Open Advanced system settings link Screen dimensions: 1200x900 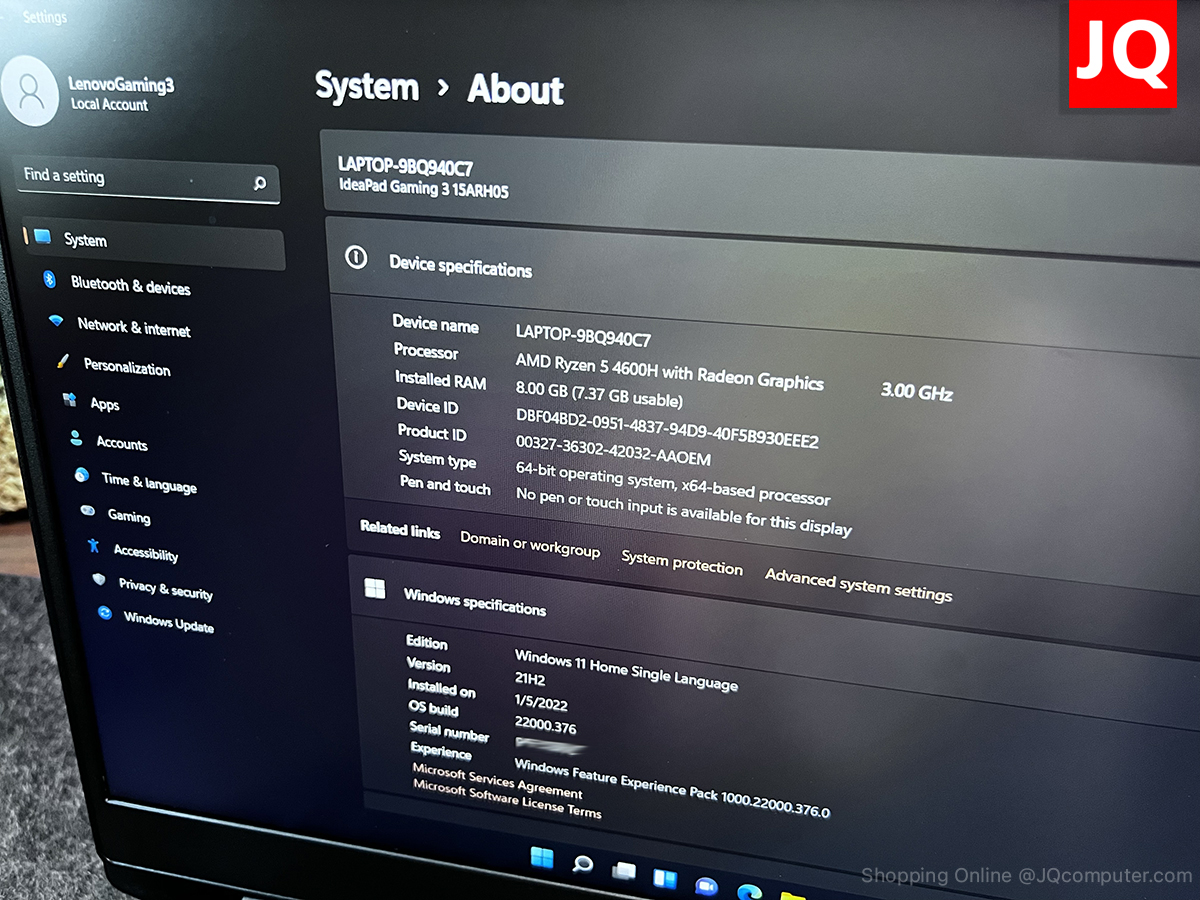point(859,585)
